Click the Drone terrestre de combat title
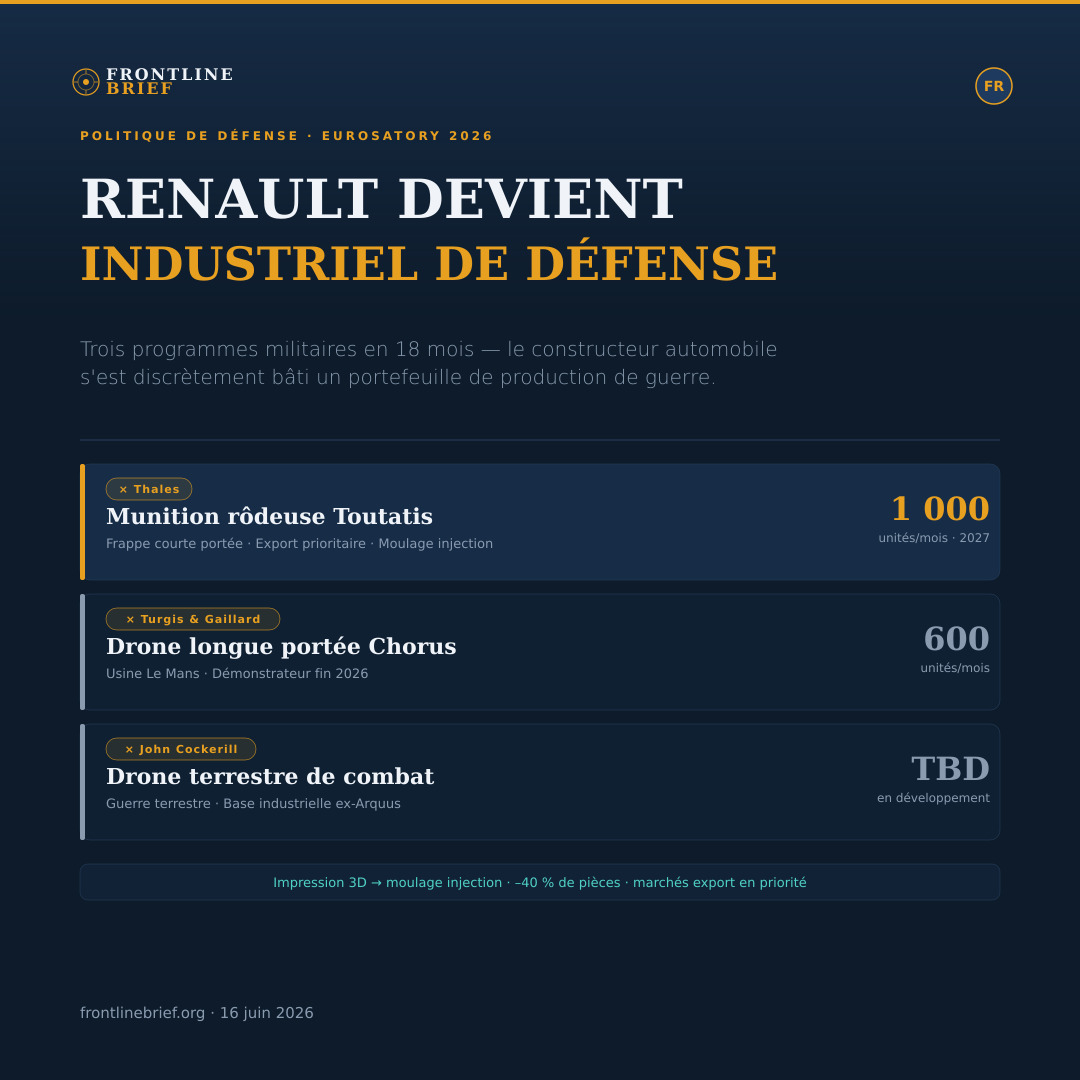The width and height of the screenshot is (1080, 1080). 270,777
